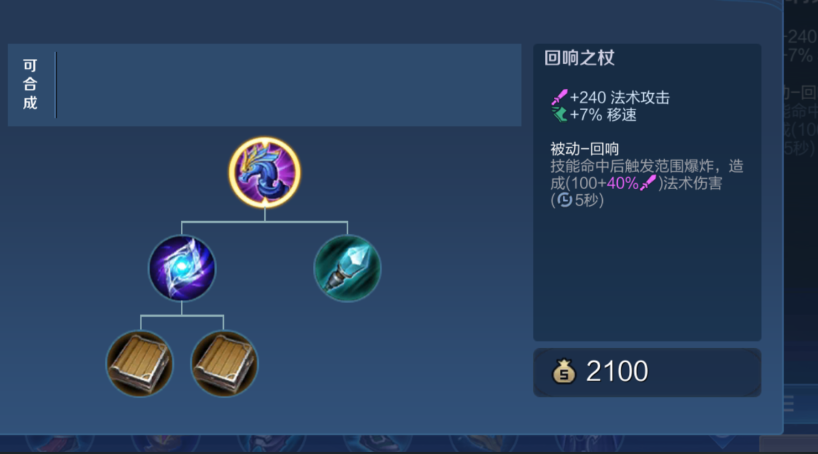Image resolution: width=818 pixels, height=454 pixels.
Task: Select the 回响之杖 item title
Action: [580, 58]
